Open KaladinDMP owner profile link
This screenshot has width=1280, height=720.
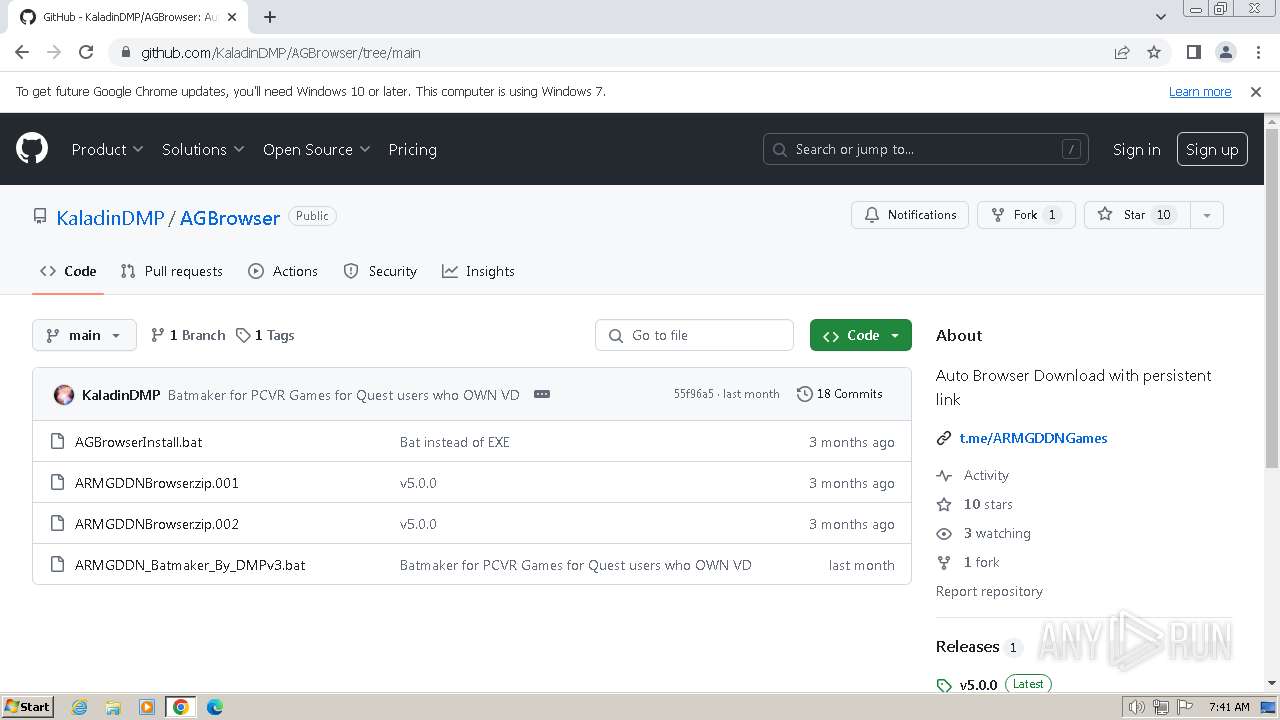[110, 218]
